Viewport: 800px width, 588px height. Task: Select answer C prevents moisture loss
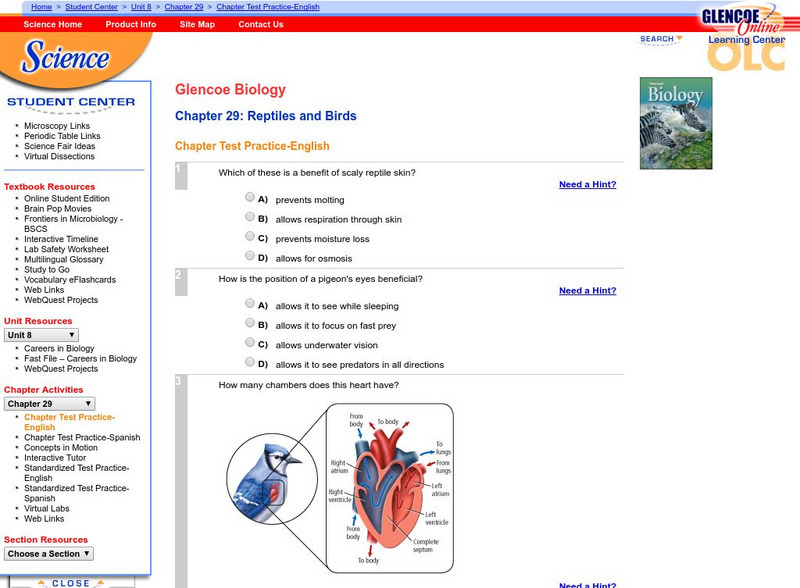click(249, 236)
